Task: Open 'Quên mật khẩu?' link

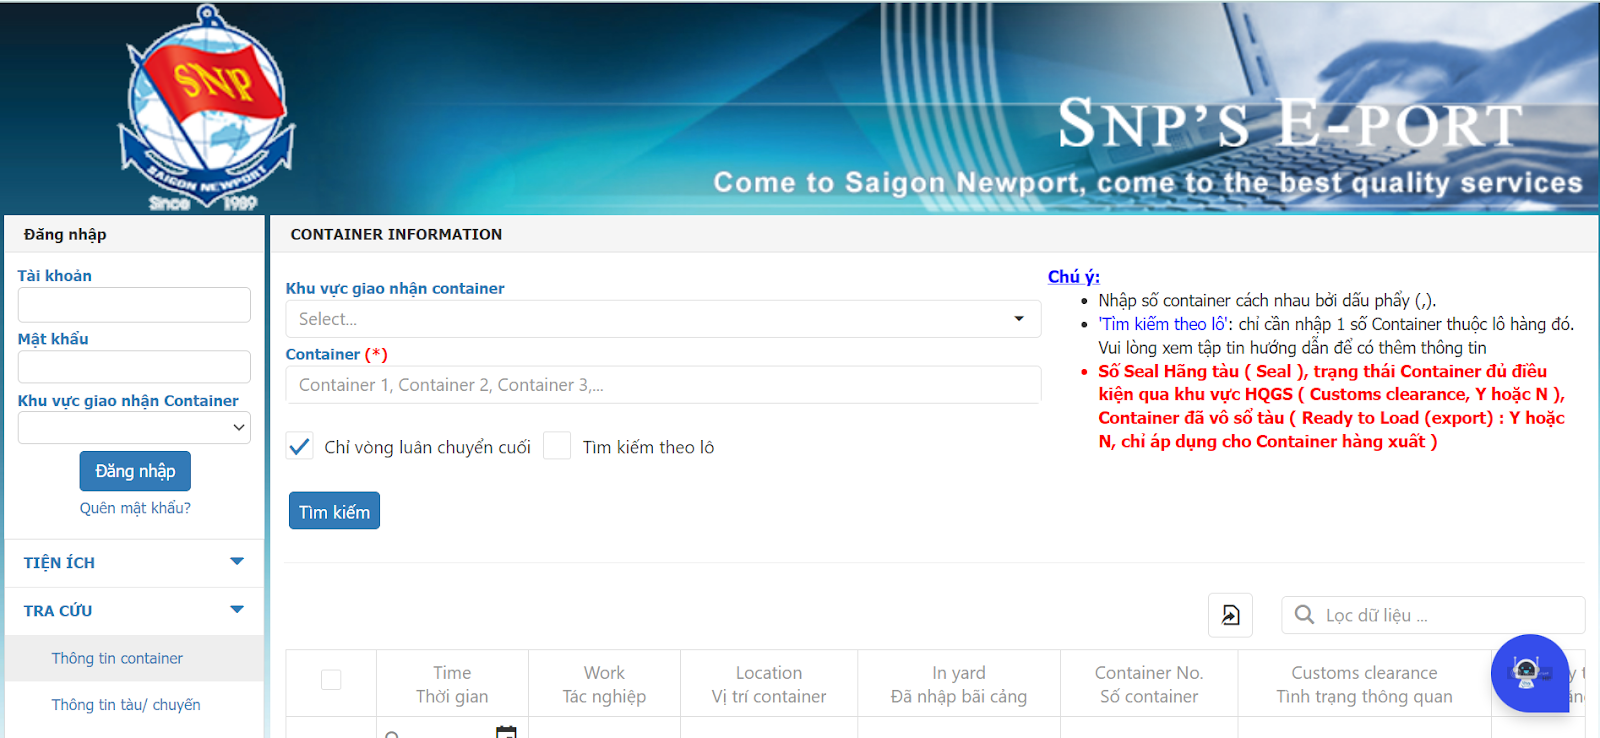Action: click(135, 508)
